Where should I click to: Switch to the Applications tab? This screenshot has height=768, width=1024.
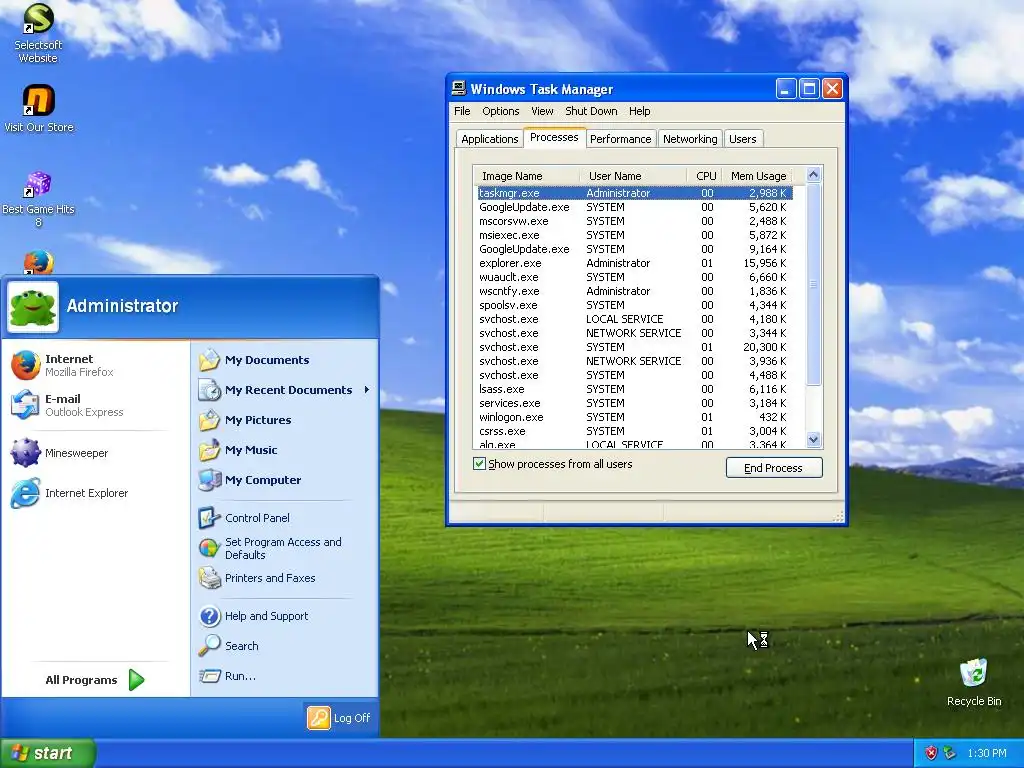click(489, 138)
